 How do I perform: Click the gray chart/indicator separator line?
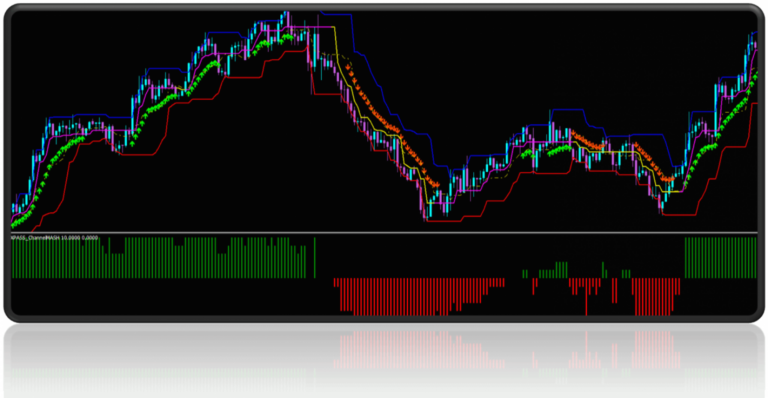coord(384,233)
